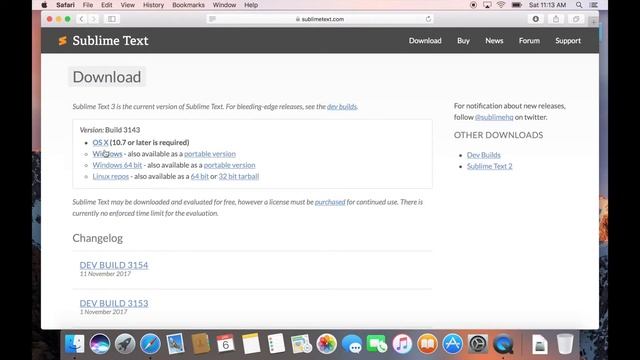Show all tabs overview button

click(x=576, y=19)
